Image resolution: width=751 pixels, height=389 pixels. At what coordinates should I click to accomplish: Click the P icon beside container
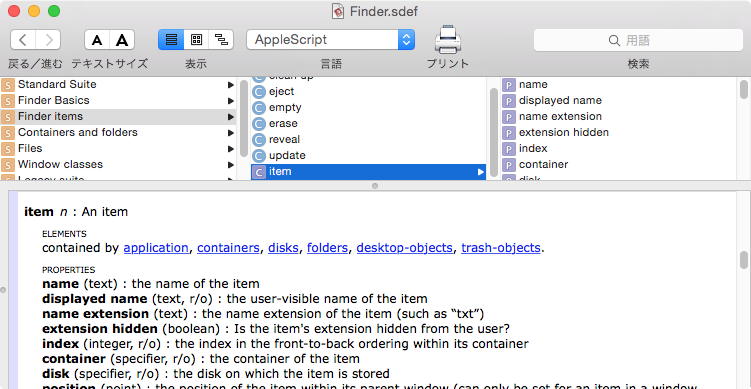pyautogui.click(x=508, y=165)
